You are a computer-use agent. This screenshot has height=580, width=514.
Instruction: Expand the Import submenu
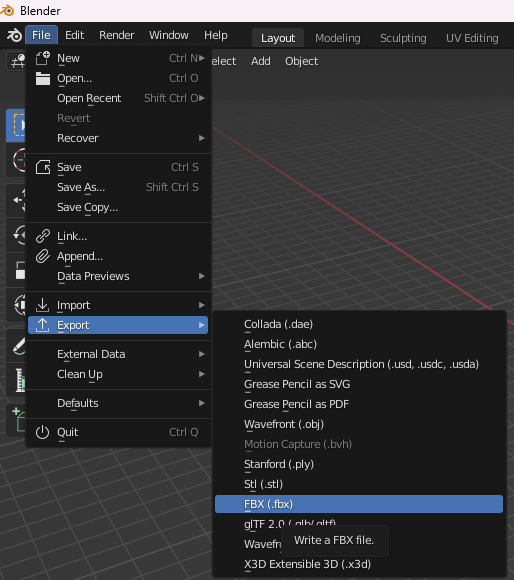[x=118, y=305]
